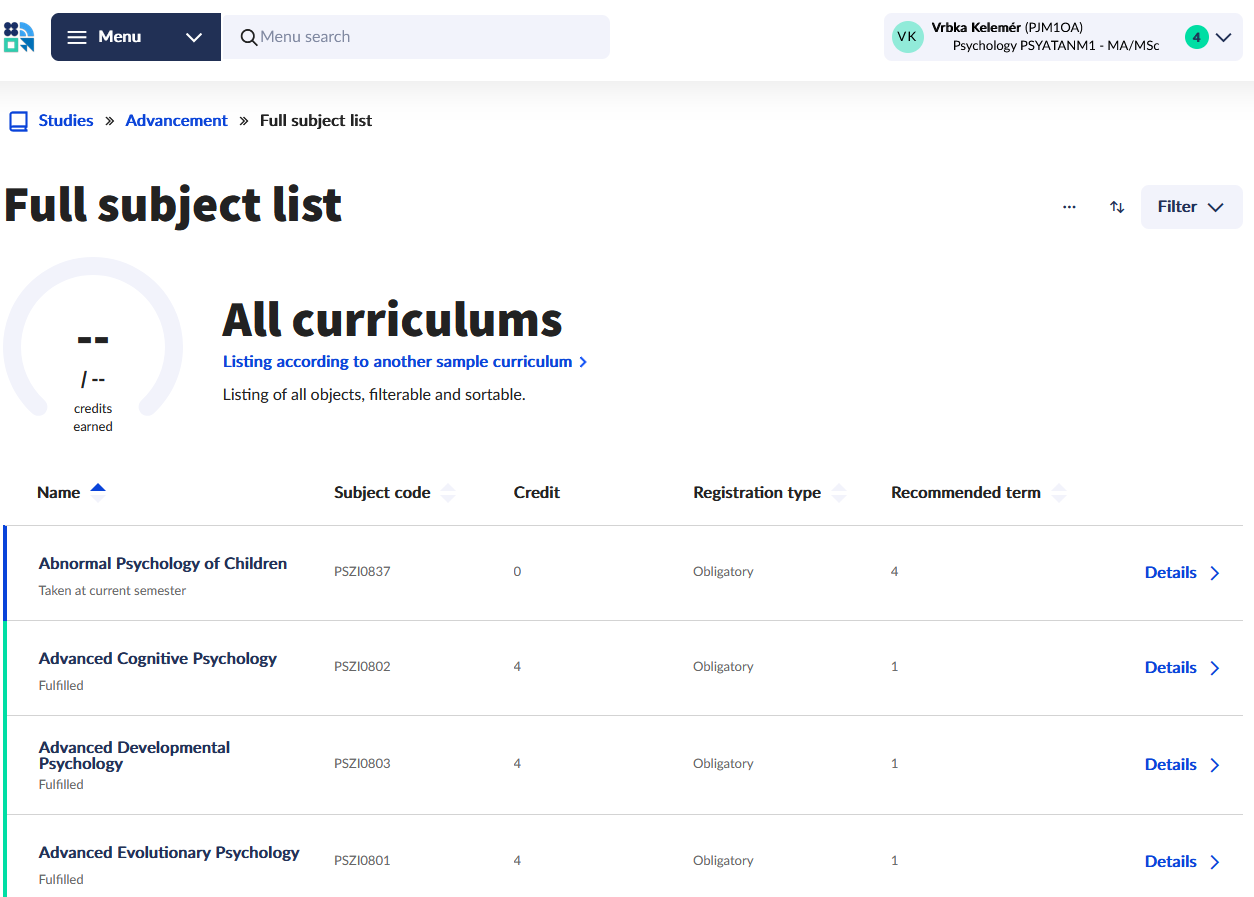Viewport: 1254px width, 897px height.
Task: Expand the main Menu dropdown chevron
Action: pyautogui.click(x=194, y=37)
